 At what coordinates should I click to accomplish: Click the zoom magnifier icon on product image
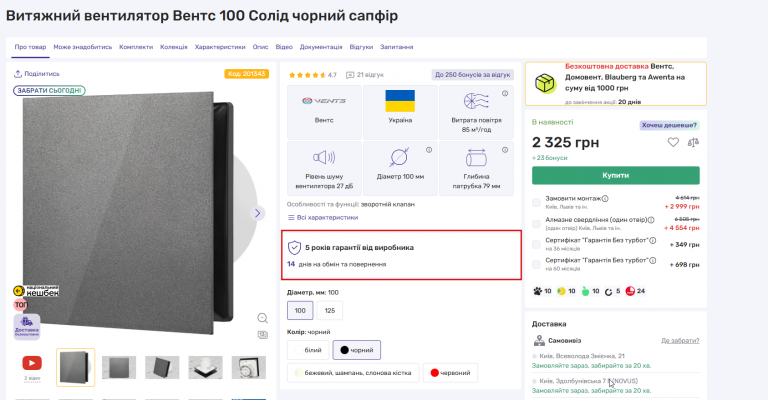coord(262,318)
